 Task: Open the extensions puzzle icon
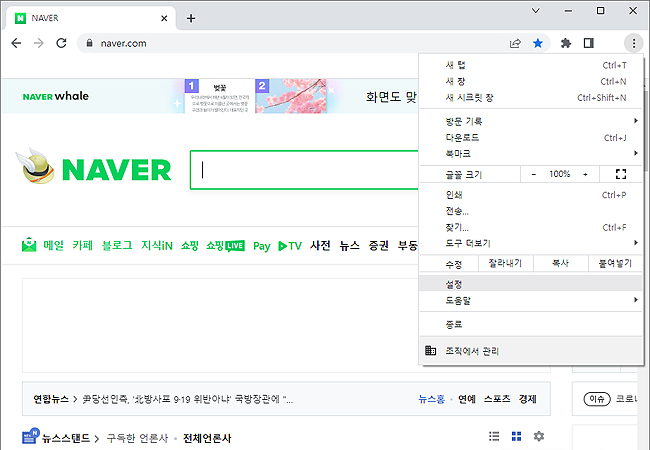click(565, 43)
